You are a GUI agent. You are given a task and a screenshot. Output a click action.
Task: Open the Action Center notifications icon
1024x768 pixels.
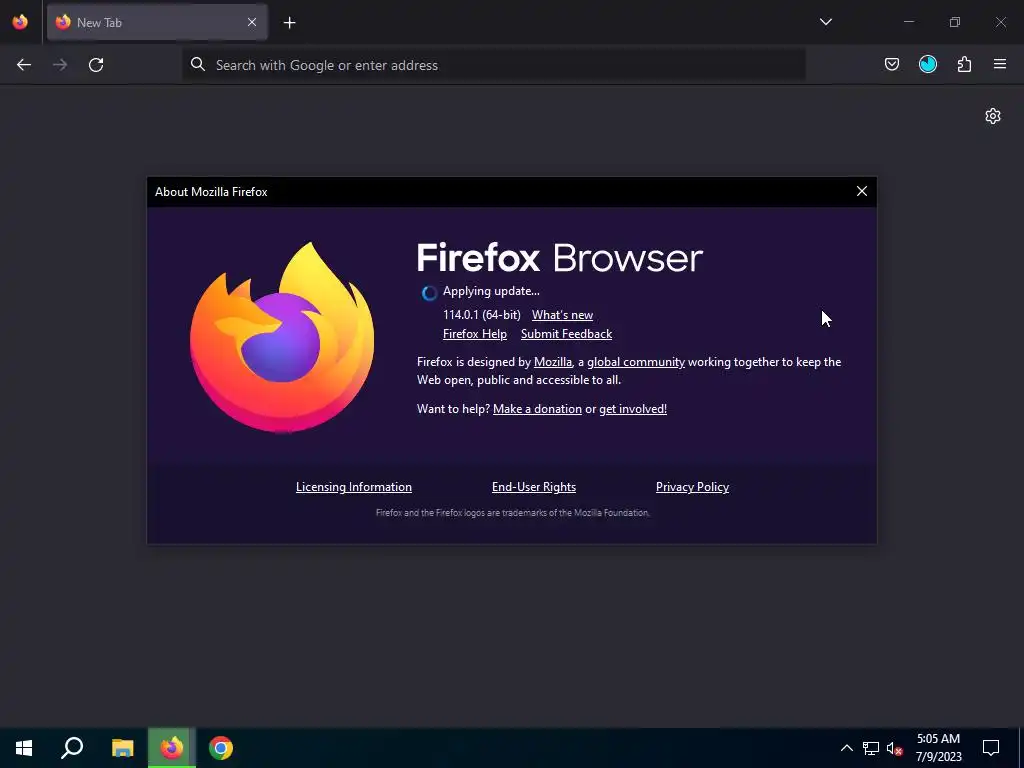pyautogui.click(x=991, y=748)
